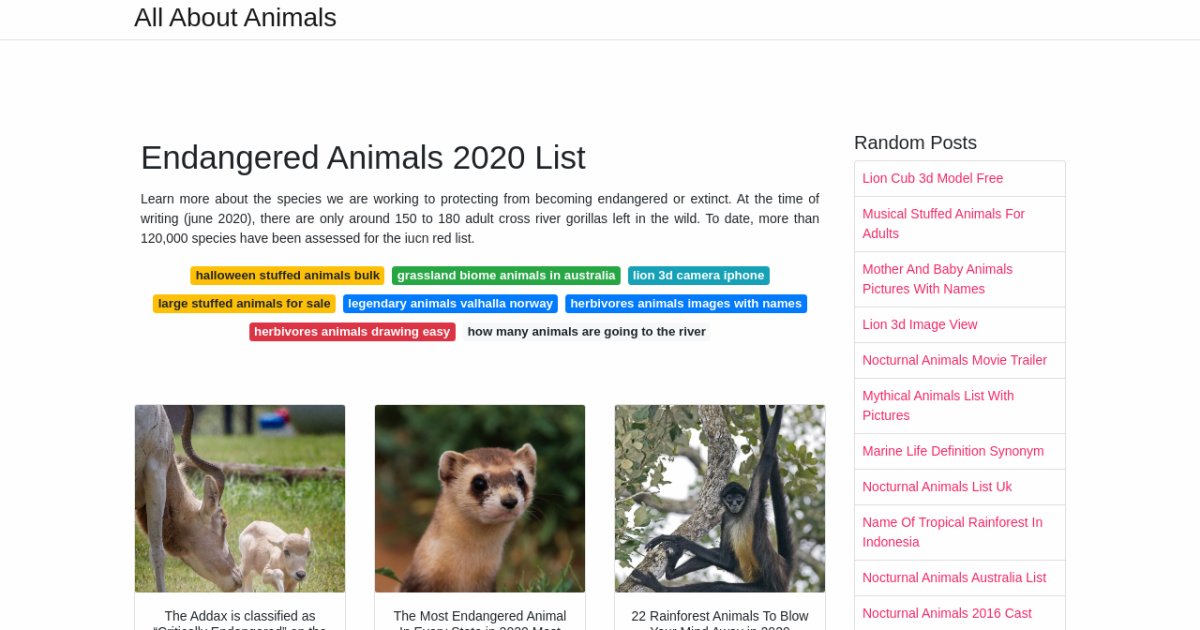Open Nocturnal Animals Movie Trailer post

coord(954,360)
